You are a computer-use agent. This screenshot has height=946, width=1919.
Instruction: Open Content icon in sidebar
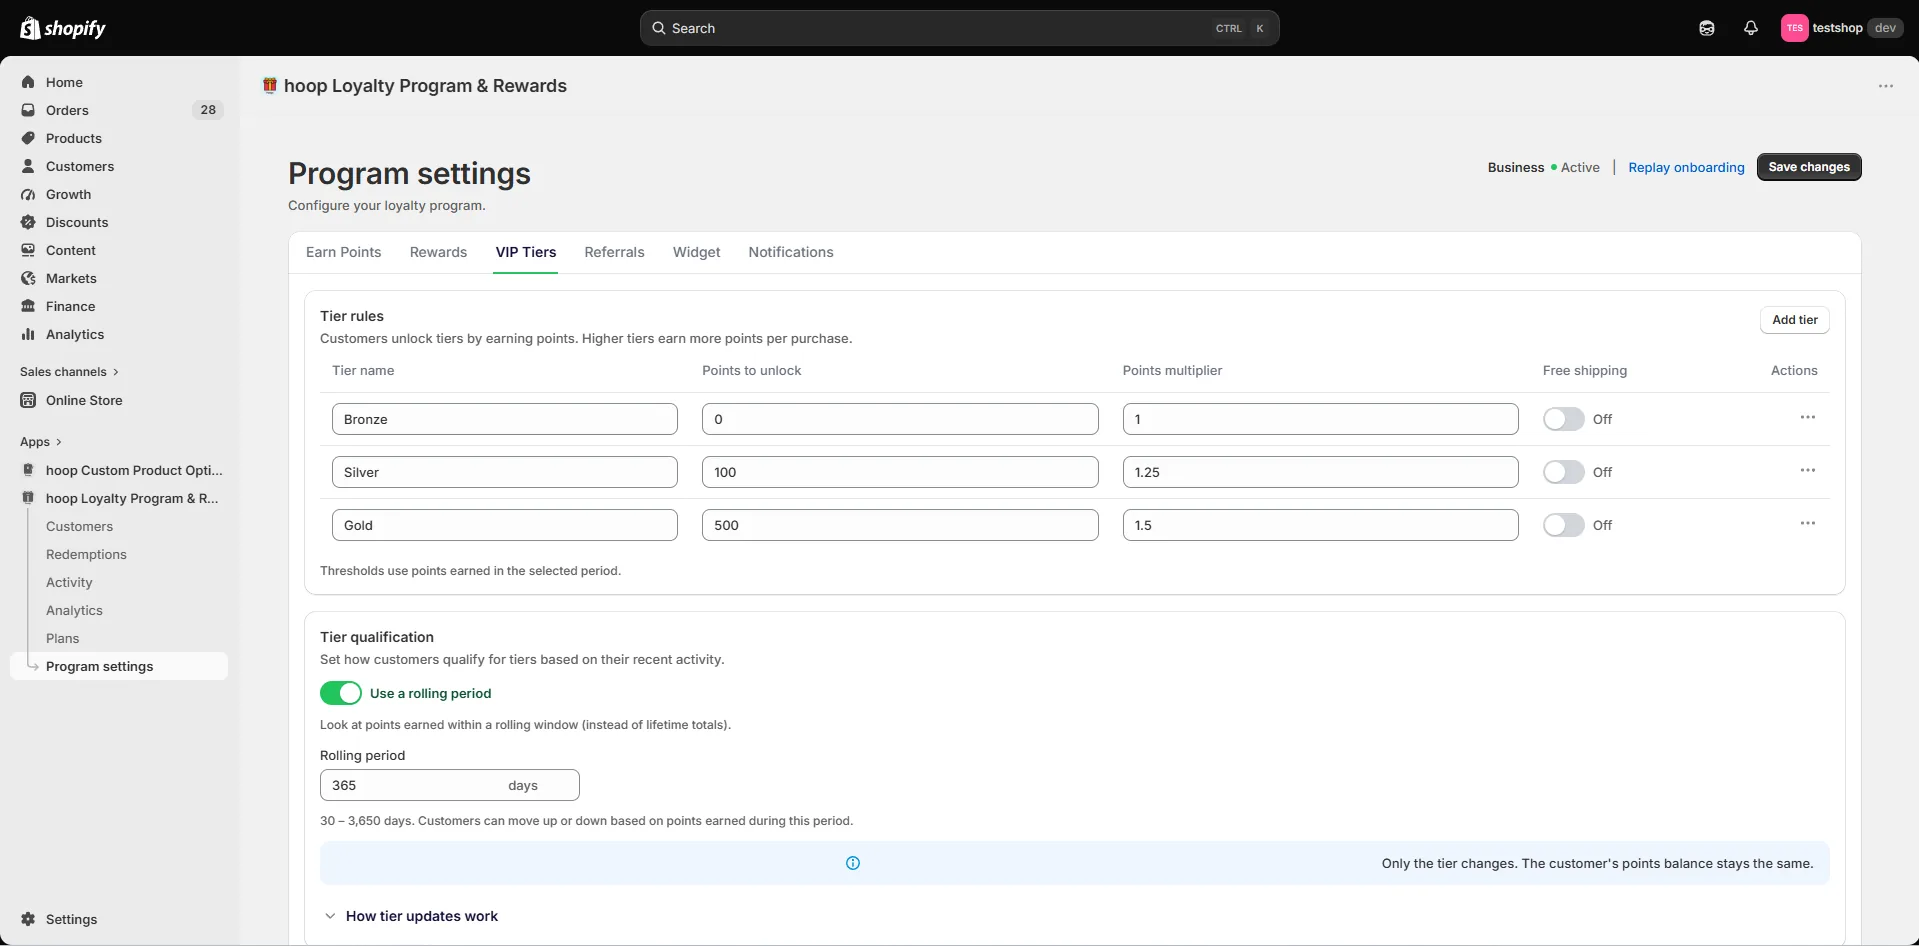tap(28, 250)
